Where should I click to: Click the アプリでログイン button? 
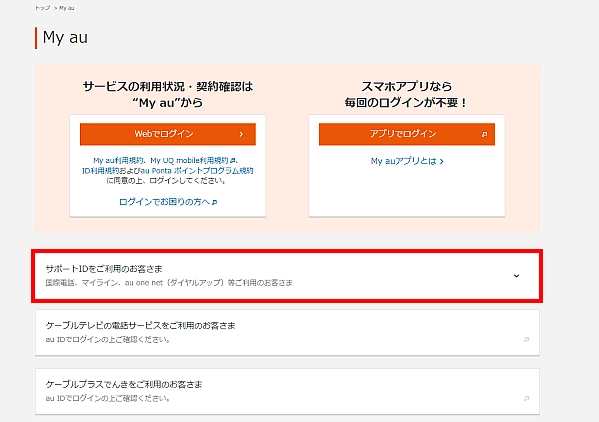pos(407,134)
